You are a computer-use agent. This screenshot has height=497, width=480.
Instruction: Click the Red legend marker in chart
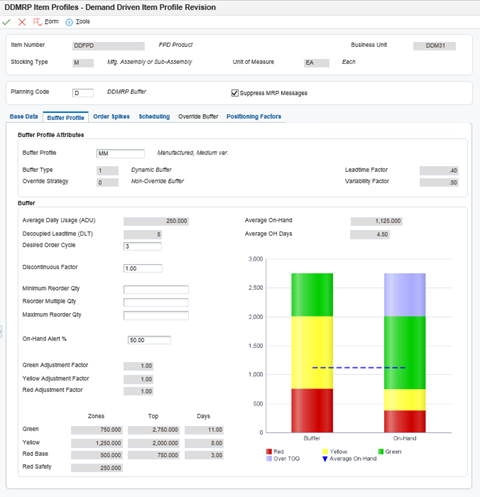pos(269,451)
